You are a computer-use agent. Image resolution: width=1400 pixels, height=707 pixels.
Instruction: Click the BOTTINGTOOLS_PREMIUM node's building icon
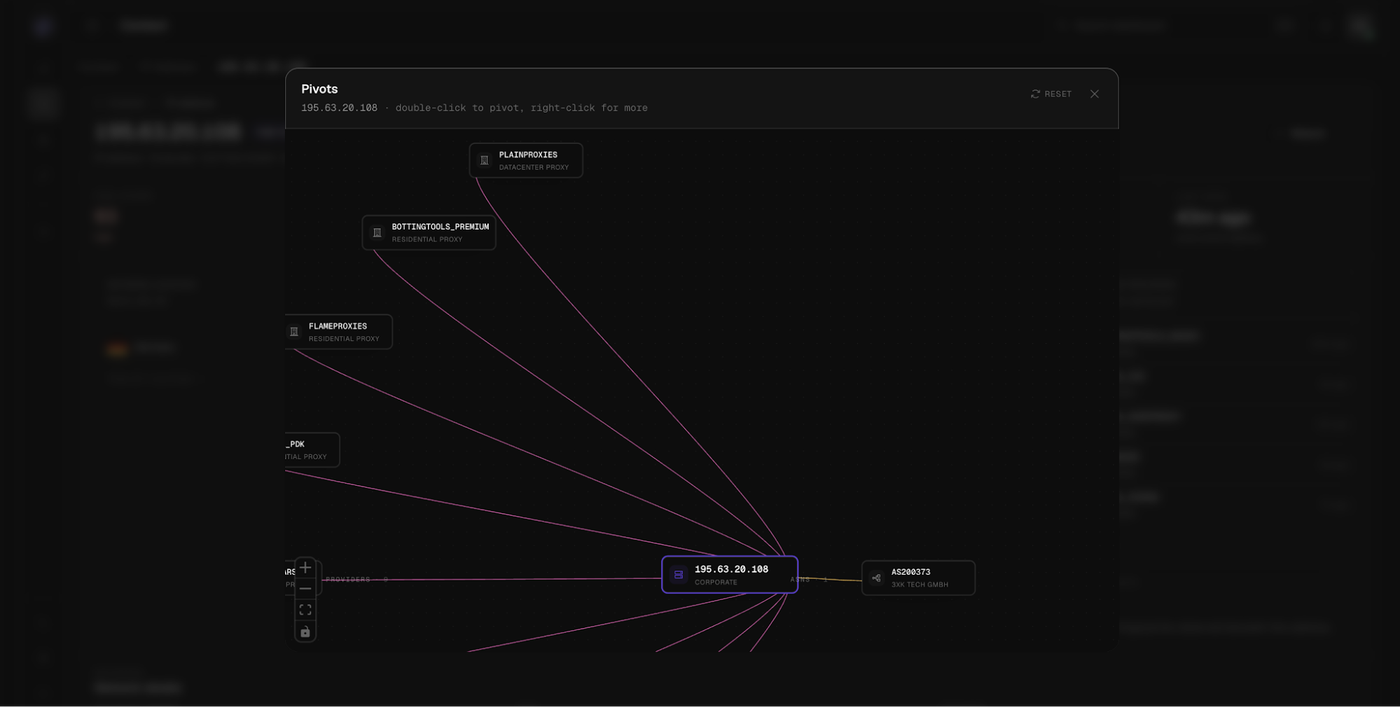pyautogui.click(x=377, y=232)
